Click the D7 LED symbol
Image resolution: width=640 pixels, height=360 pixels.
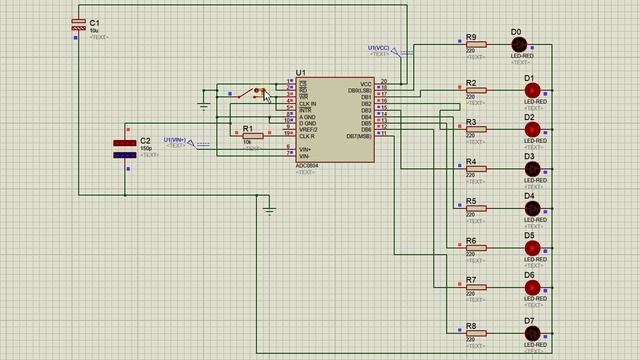[532, 333]
